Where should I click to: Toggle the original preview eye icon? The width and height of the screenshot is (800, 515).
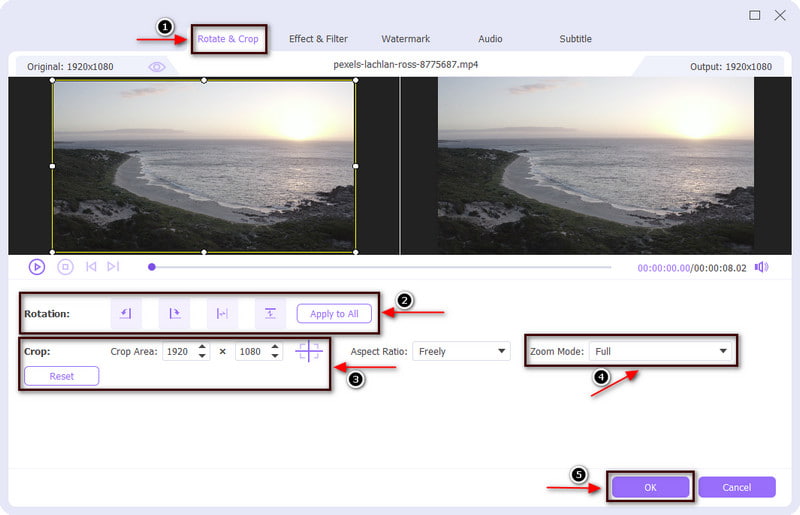click(x=157, y=67)
